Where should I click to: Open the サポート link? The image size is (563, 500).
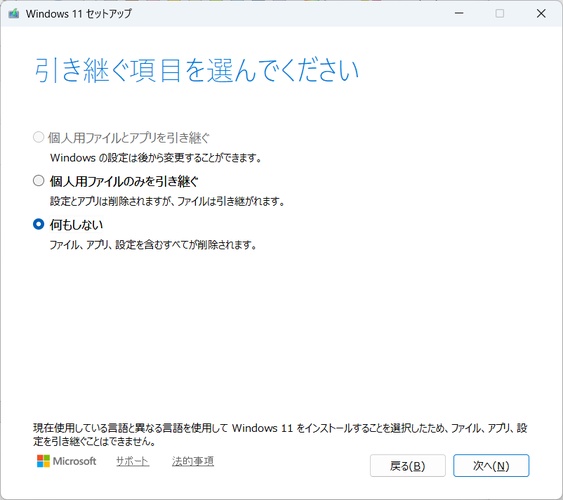[x=132, y=461]
